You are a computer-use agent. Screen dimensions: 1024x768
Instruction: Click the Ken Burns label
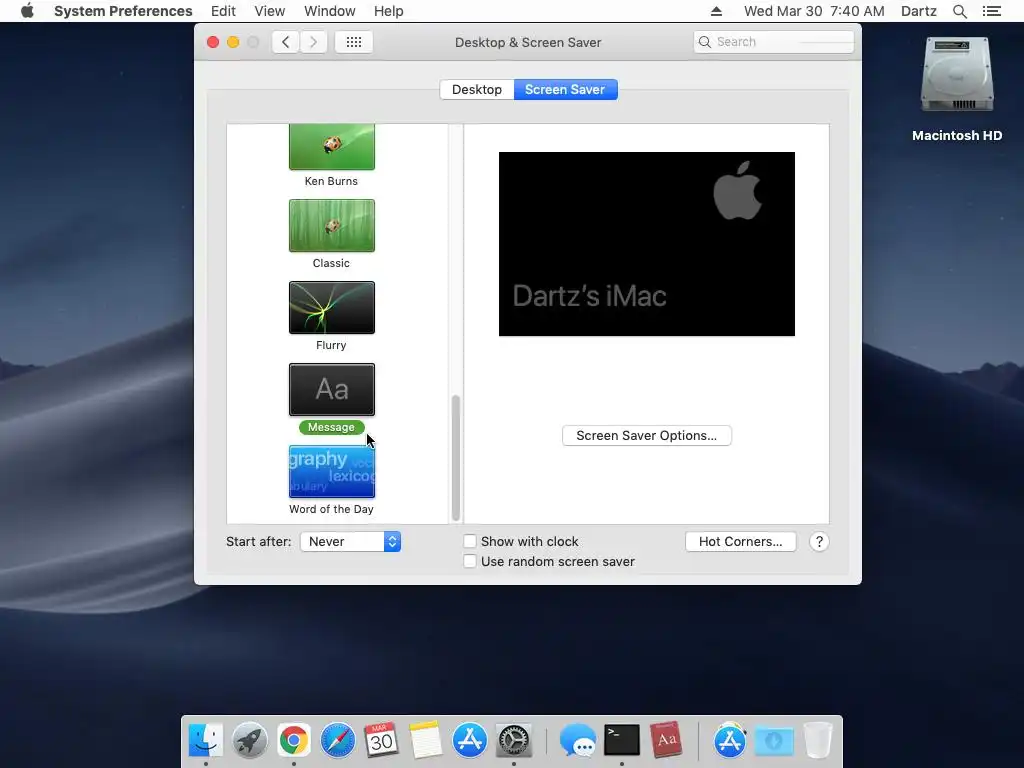point(331,181)
